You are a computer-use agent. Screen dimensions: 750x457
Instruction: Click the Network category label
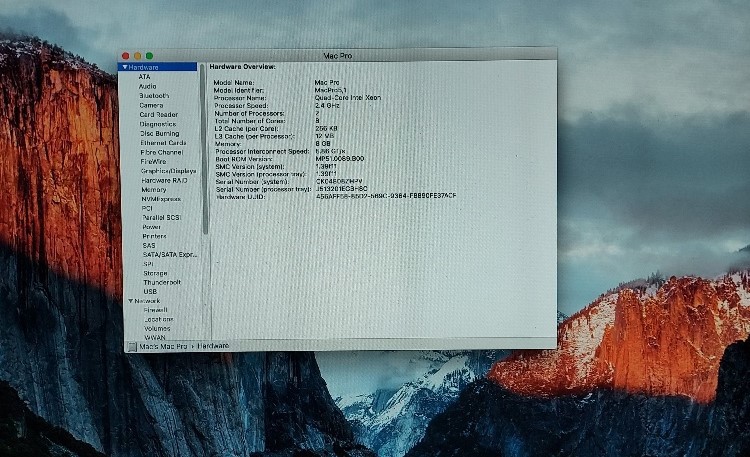click(x=147, y=301)
